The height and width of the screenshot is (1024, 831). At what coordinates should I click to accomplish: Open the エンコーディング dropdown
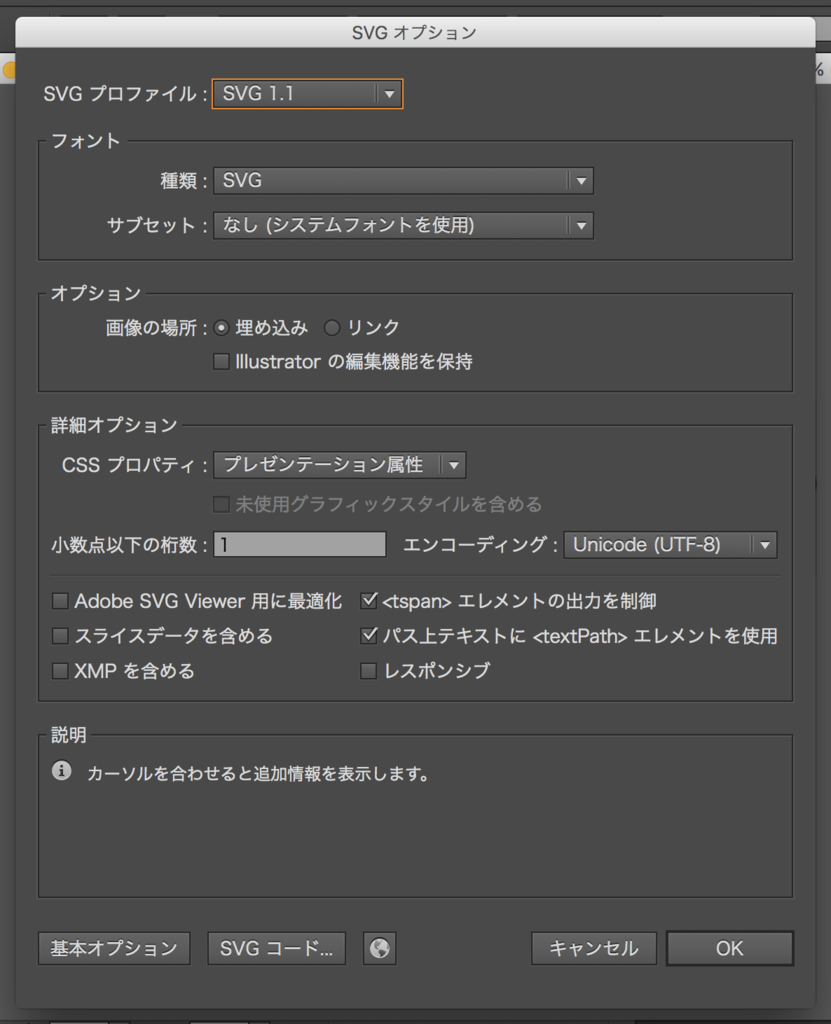click(670, 545)
